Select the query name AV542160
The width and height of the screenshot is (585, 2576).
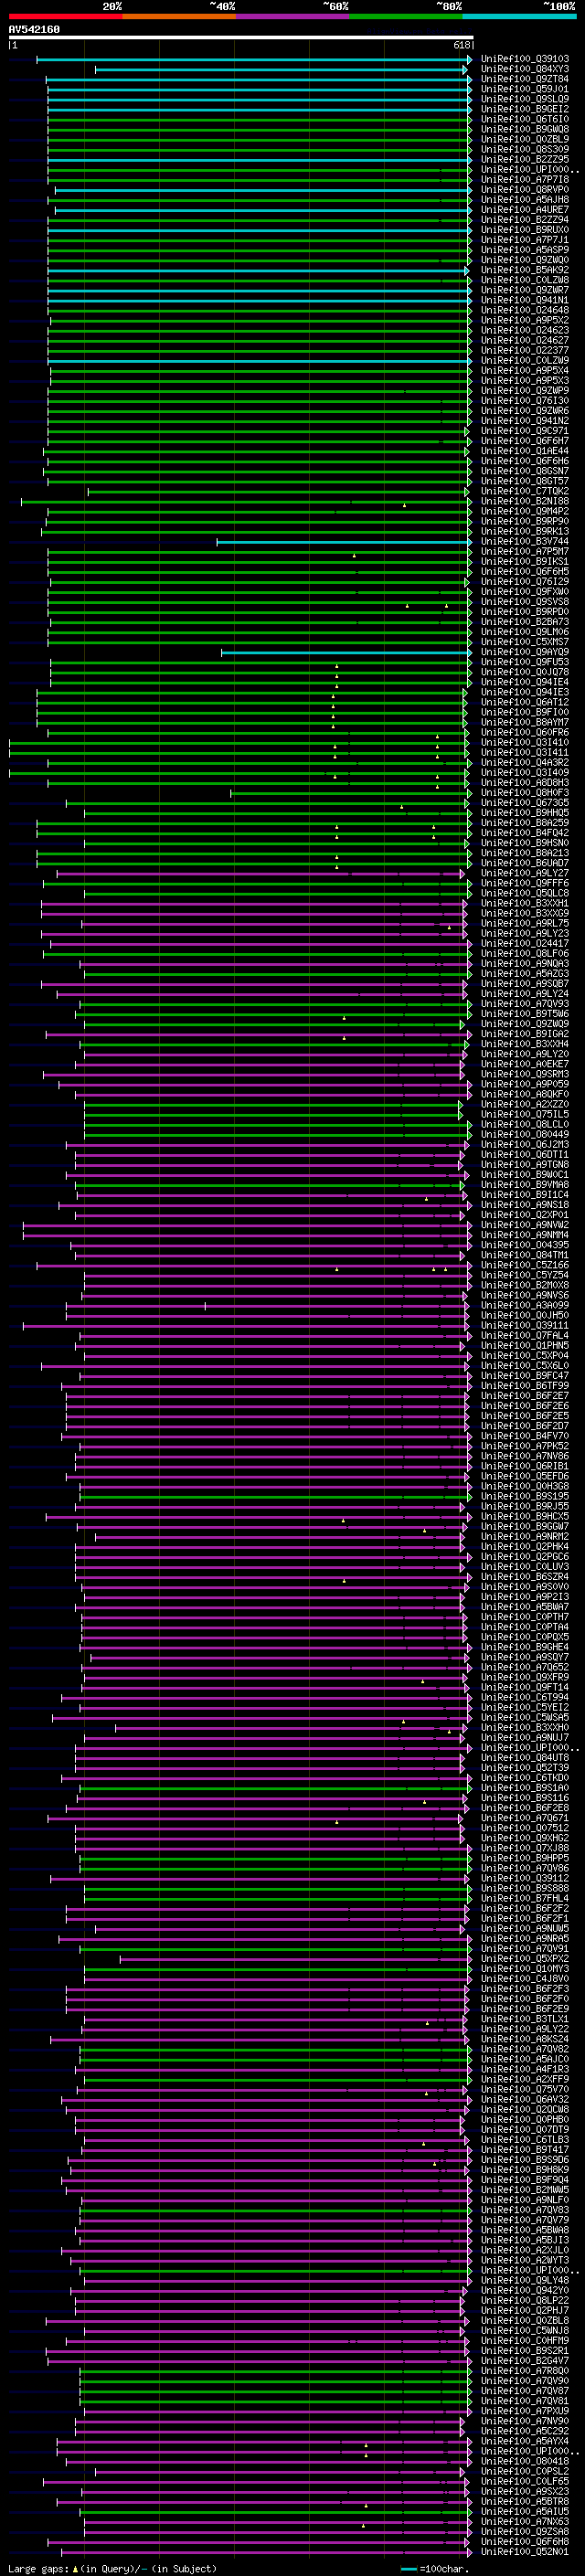(x=34, y=29)
